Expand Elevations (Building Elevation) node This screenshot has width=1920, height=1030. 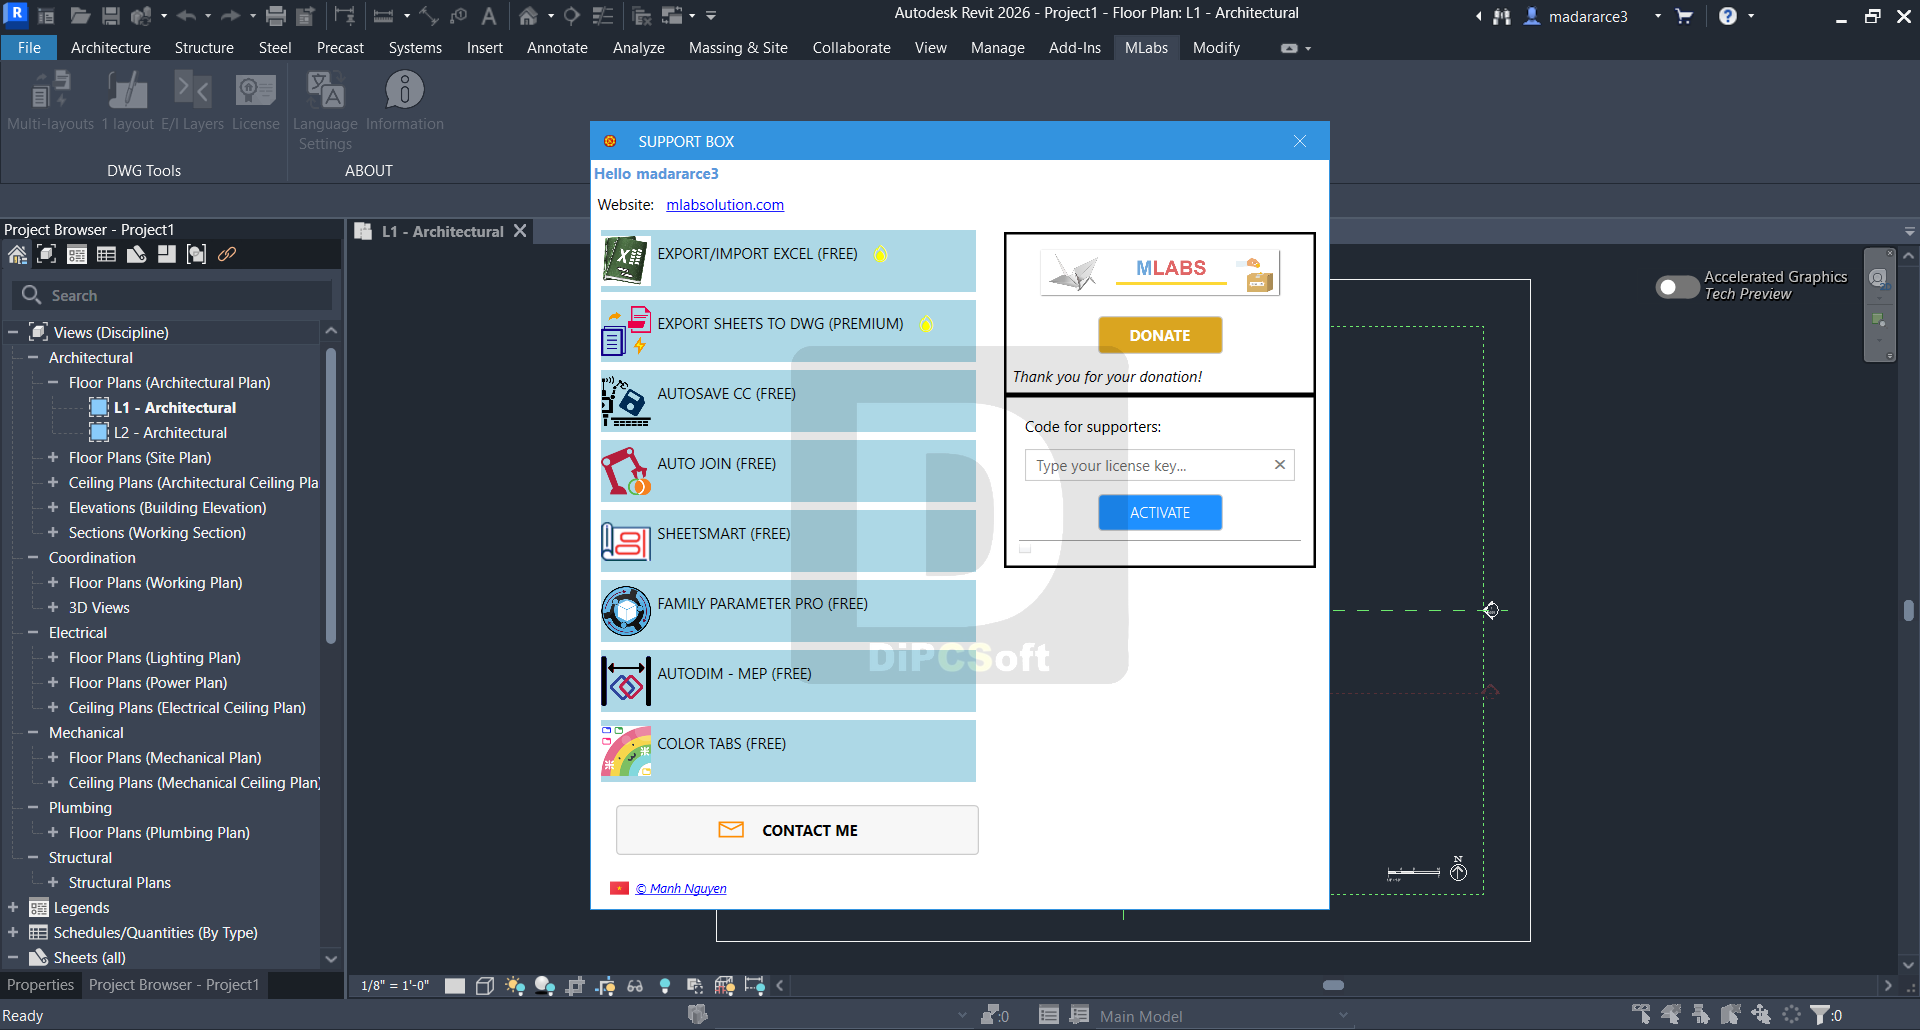(x=53, y=507)
